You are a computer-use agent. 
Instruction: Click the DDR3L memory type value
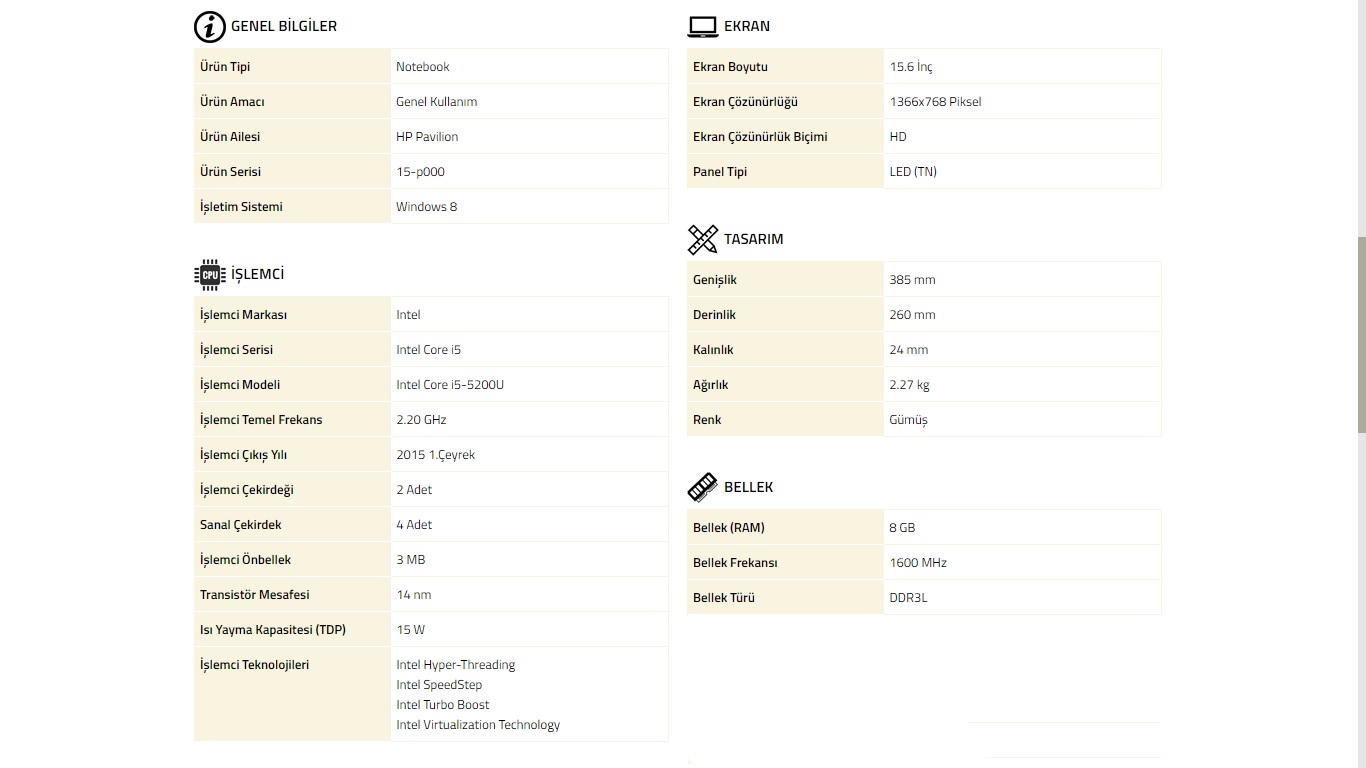click(x=908, y=598)
